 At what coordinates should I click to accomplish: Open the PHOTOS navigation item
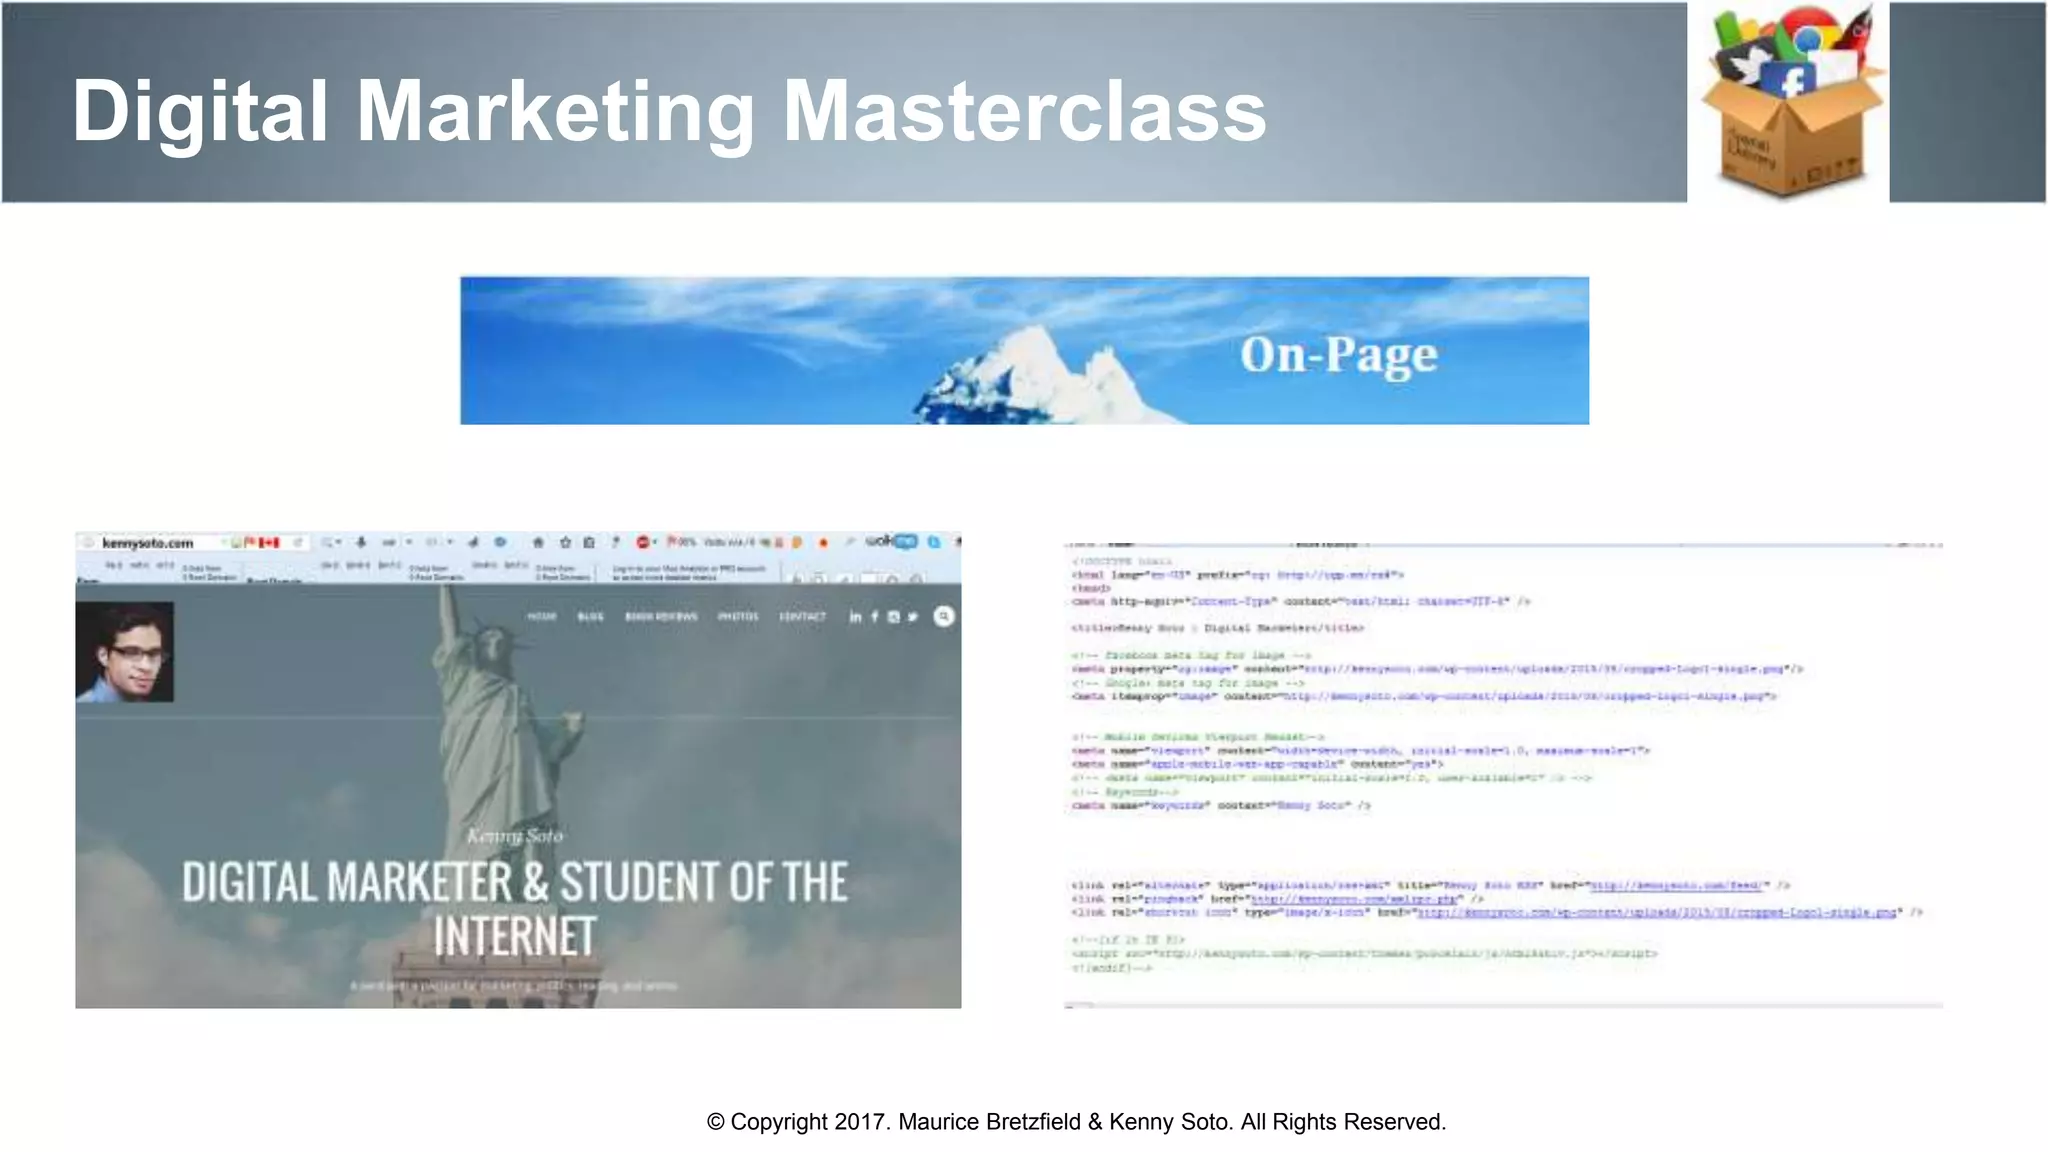coord(738,617)
